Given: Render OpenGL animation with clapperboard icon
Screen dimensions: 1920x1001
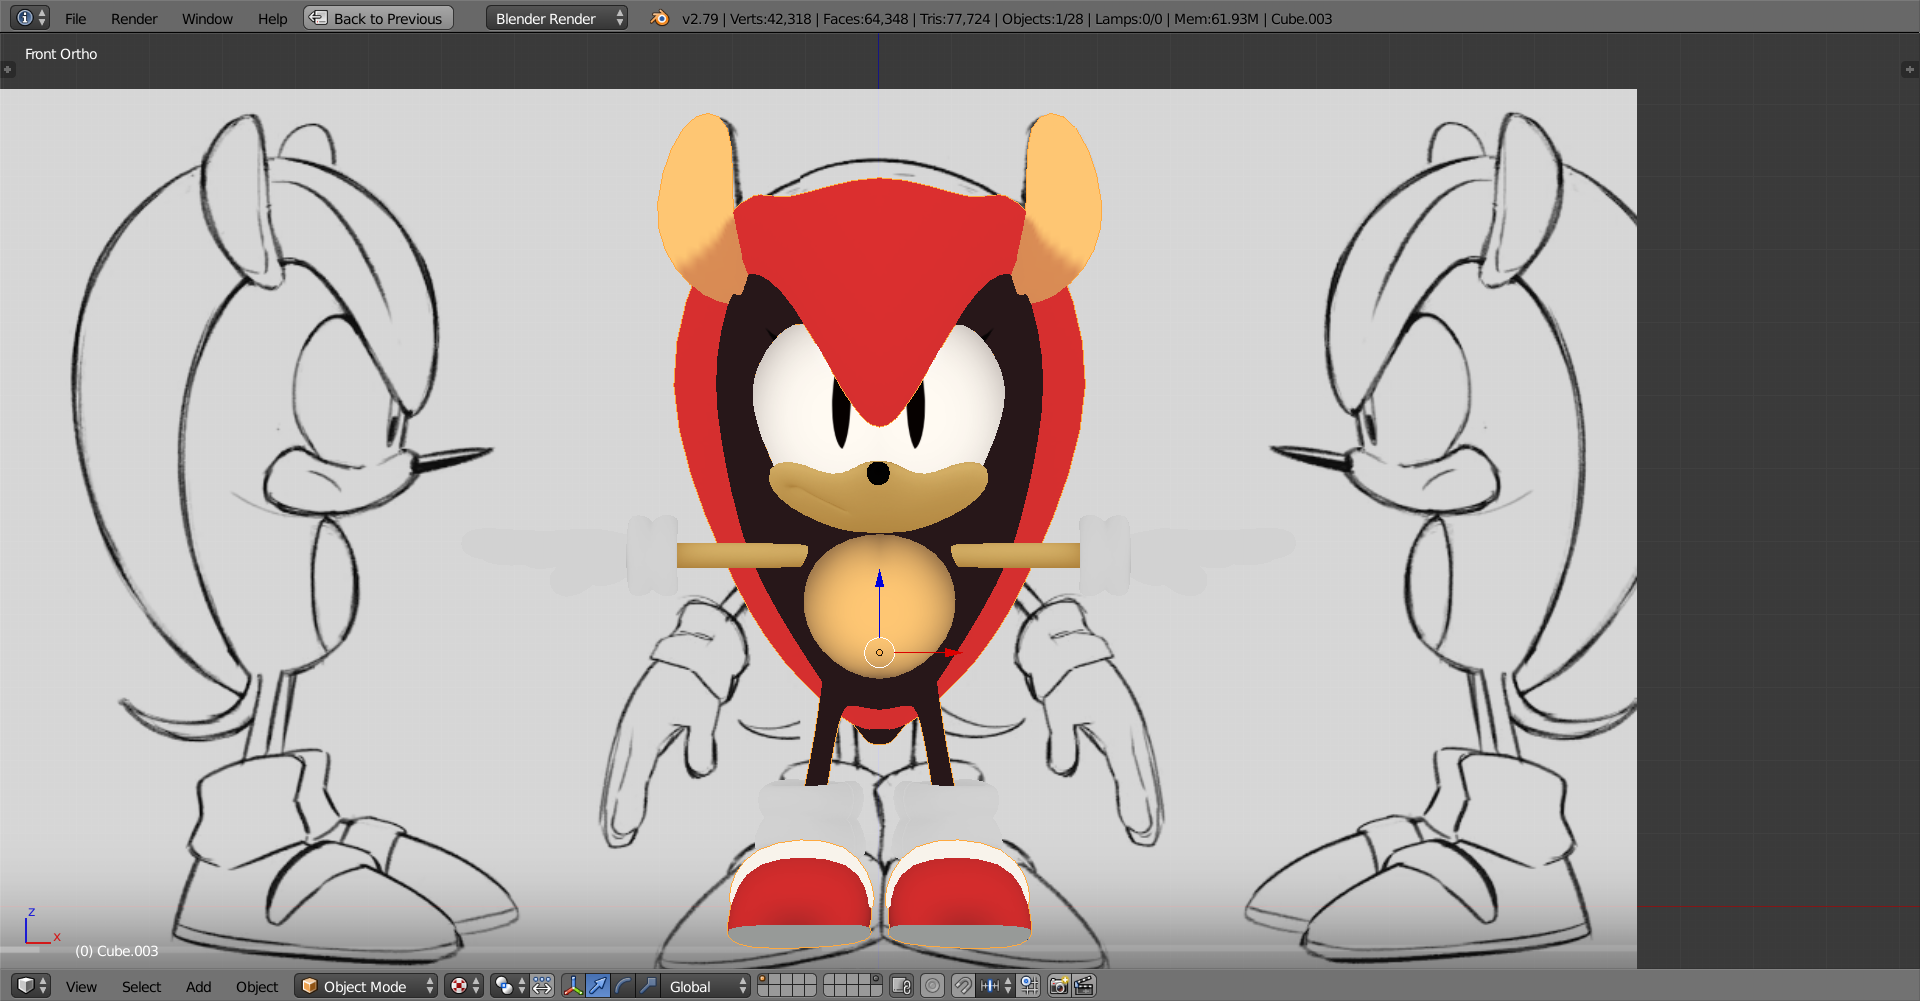Looking at the screenshot, I should point(1085,986).
